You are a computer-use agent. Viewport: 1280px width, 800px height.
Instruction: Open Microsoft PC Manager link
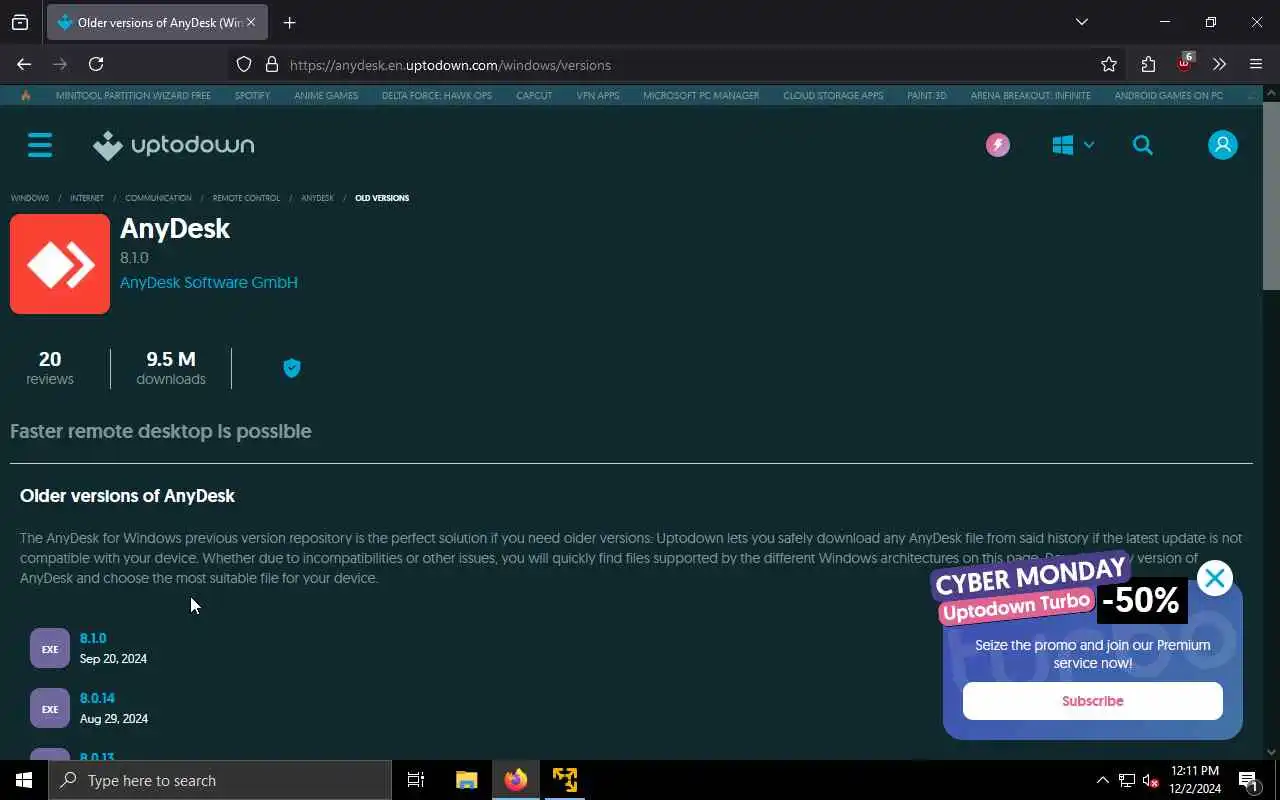coord(701,96)
